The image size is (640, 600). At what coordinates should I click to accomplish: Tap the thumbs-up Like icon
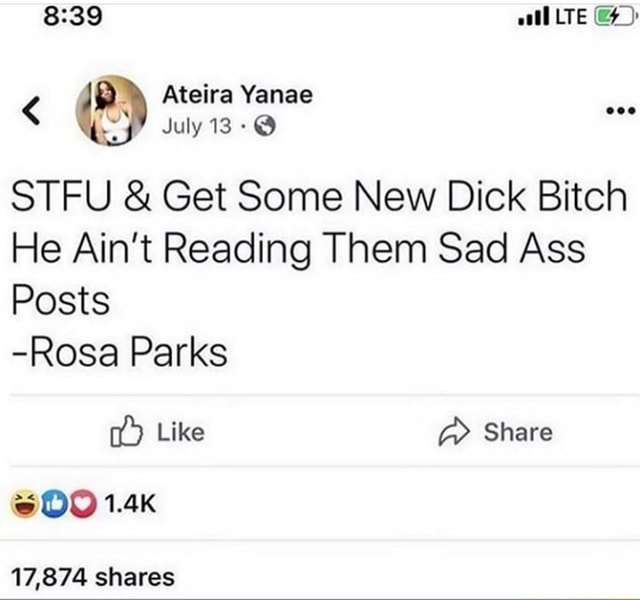127,431
